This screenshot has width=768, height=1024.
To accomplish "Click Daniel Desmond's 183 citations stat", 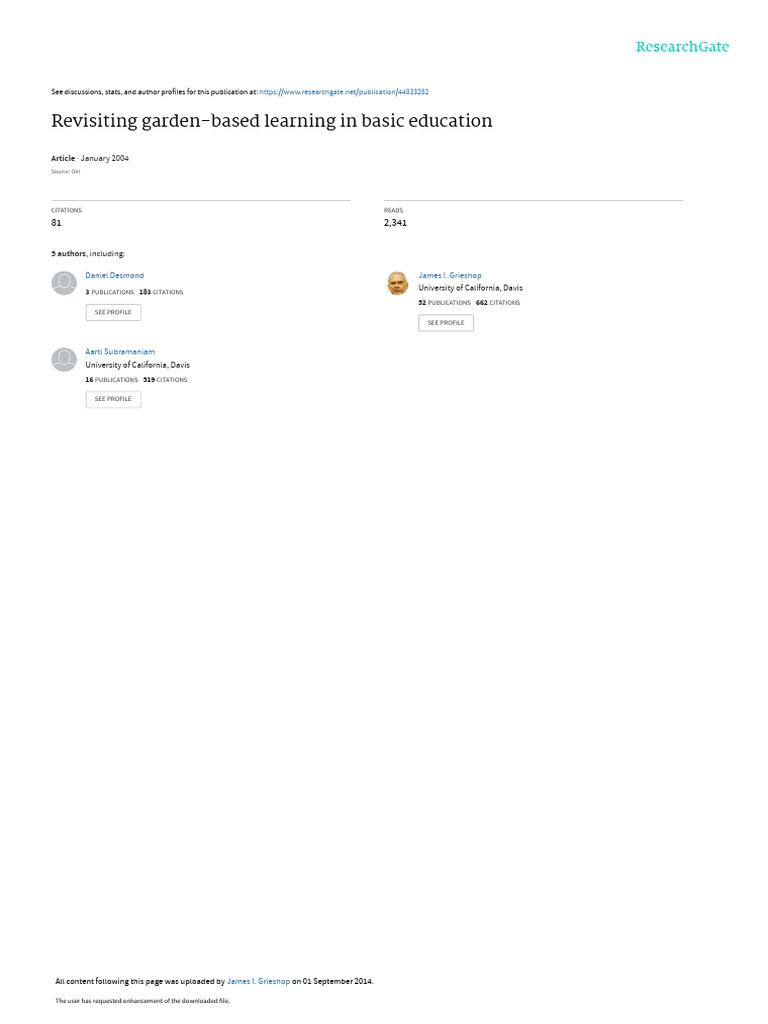I will (161, 293).
